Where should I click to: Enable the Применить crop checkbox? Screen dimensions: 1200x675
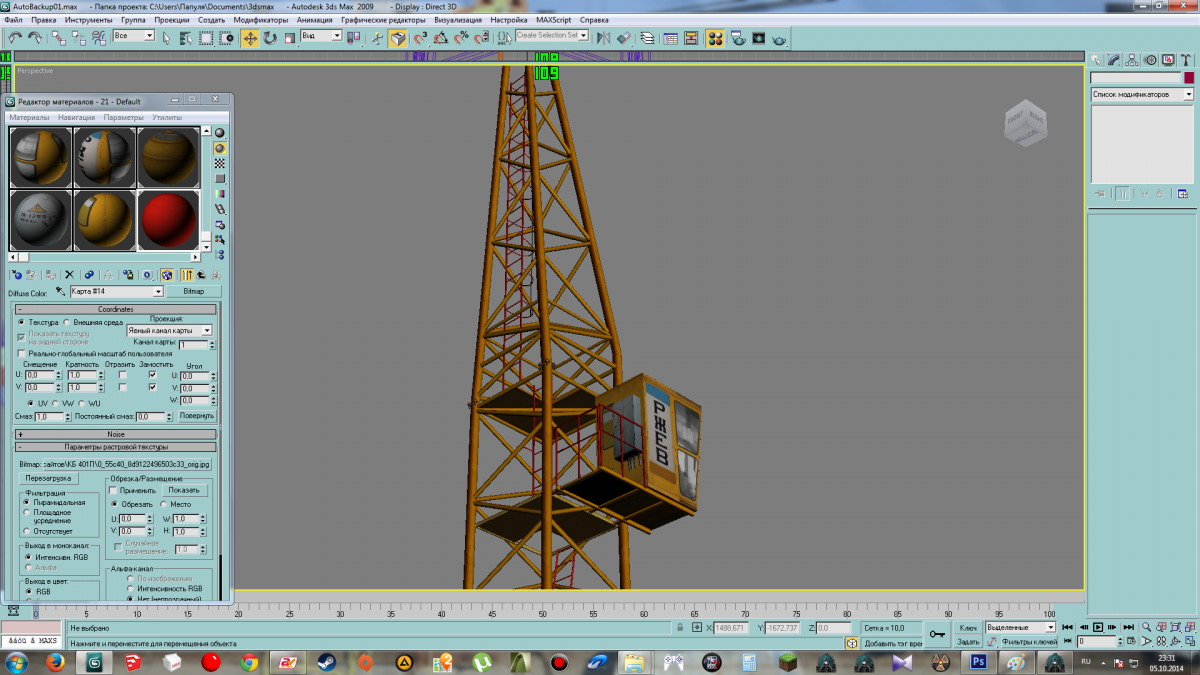[x=113, y=490]
